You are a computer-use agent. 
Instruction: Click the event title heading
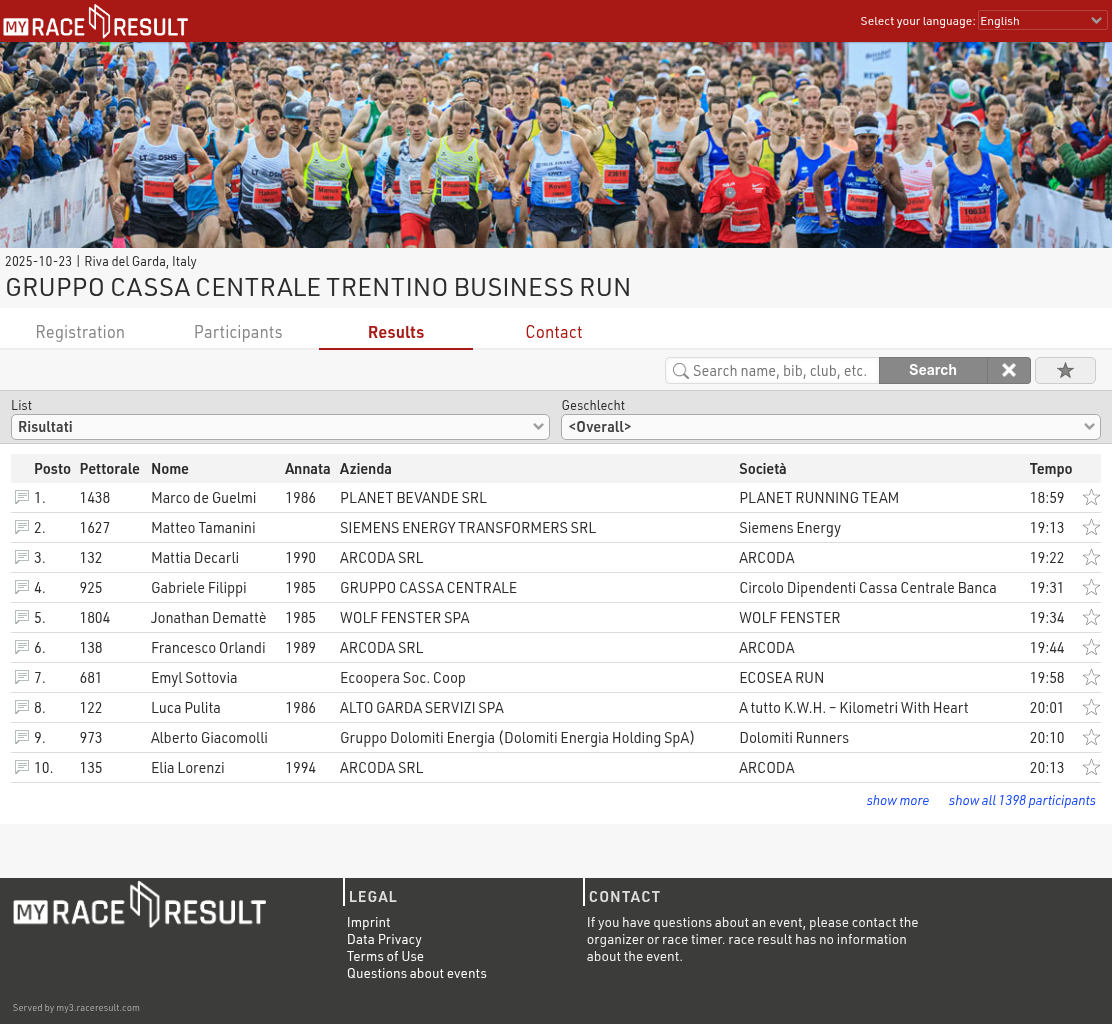pos(318,287)
